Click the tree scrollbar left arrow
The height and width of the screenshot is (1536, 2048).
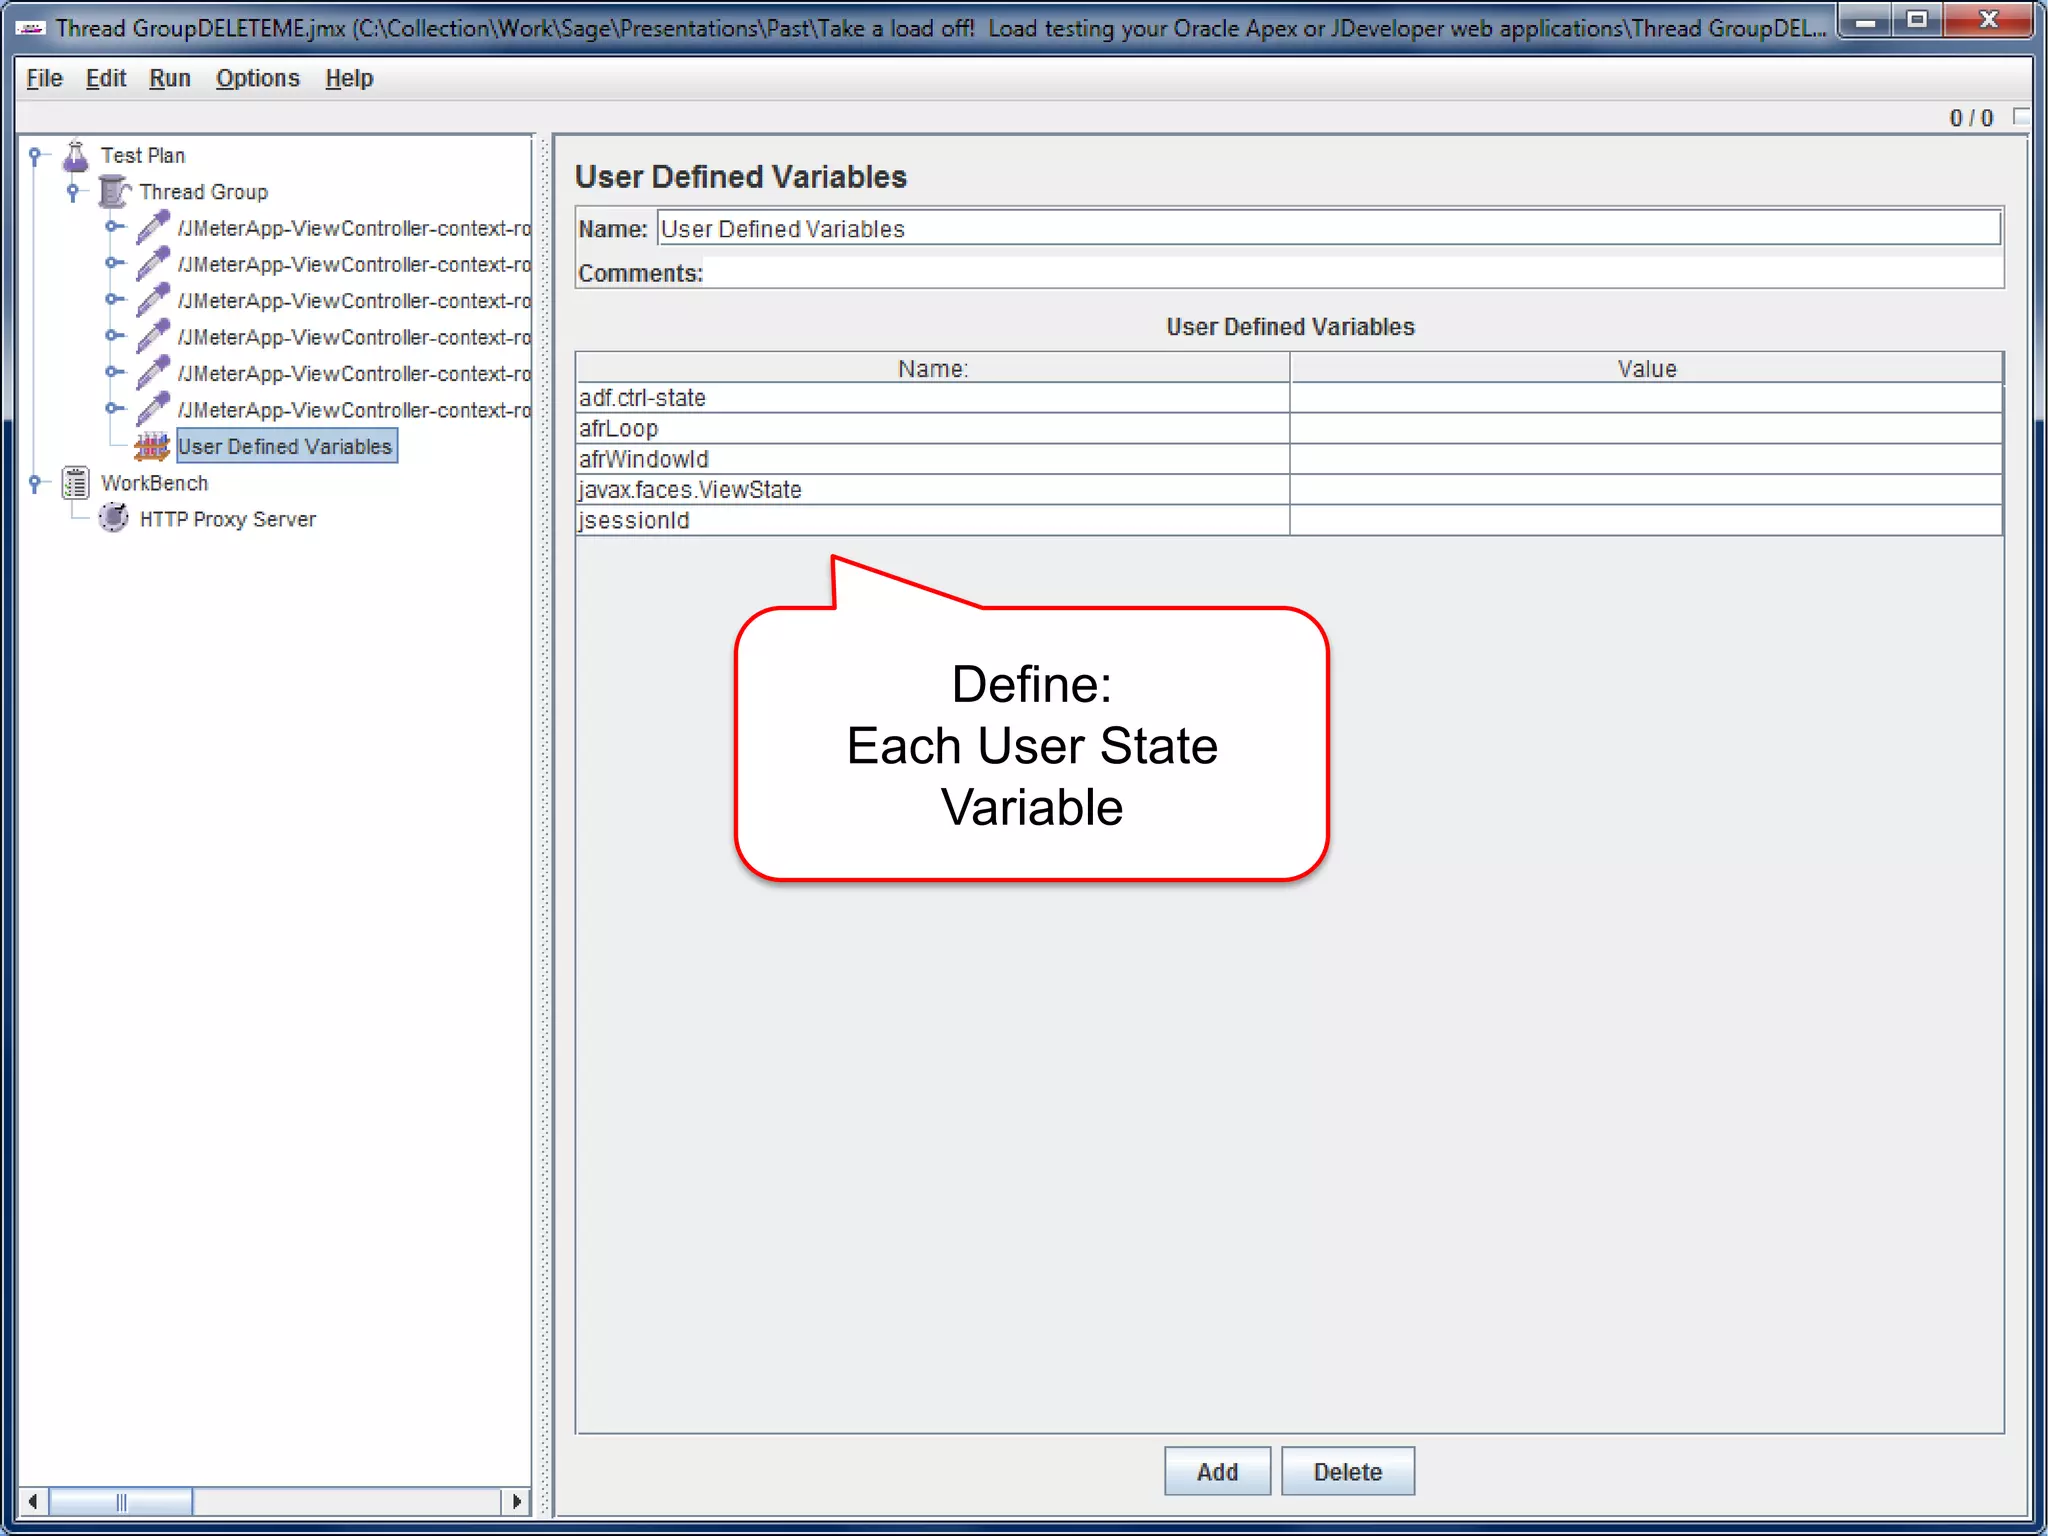coord(33,1501)
